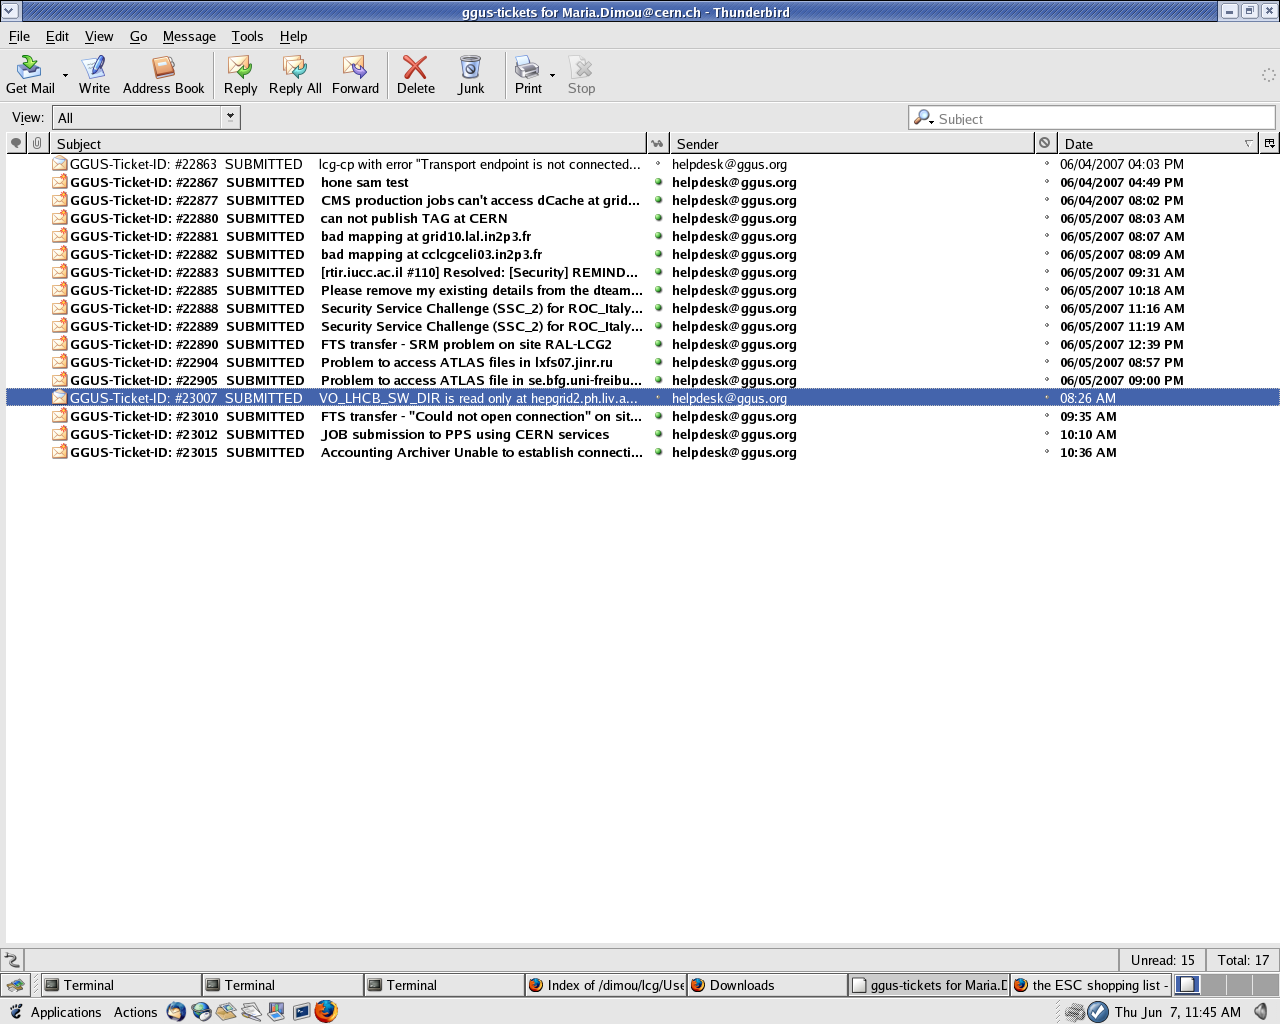This screenshot has height=1024, width=1280.
Task: Sort messages by Sender column header
Action: click(850, 144)
